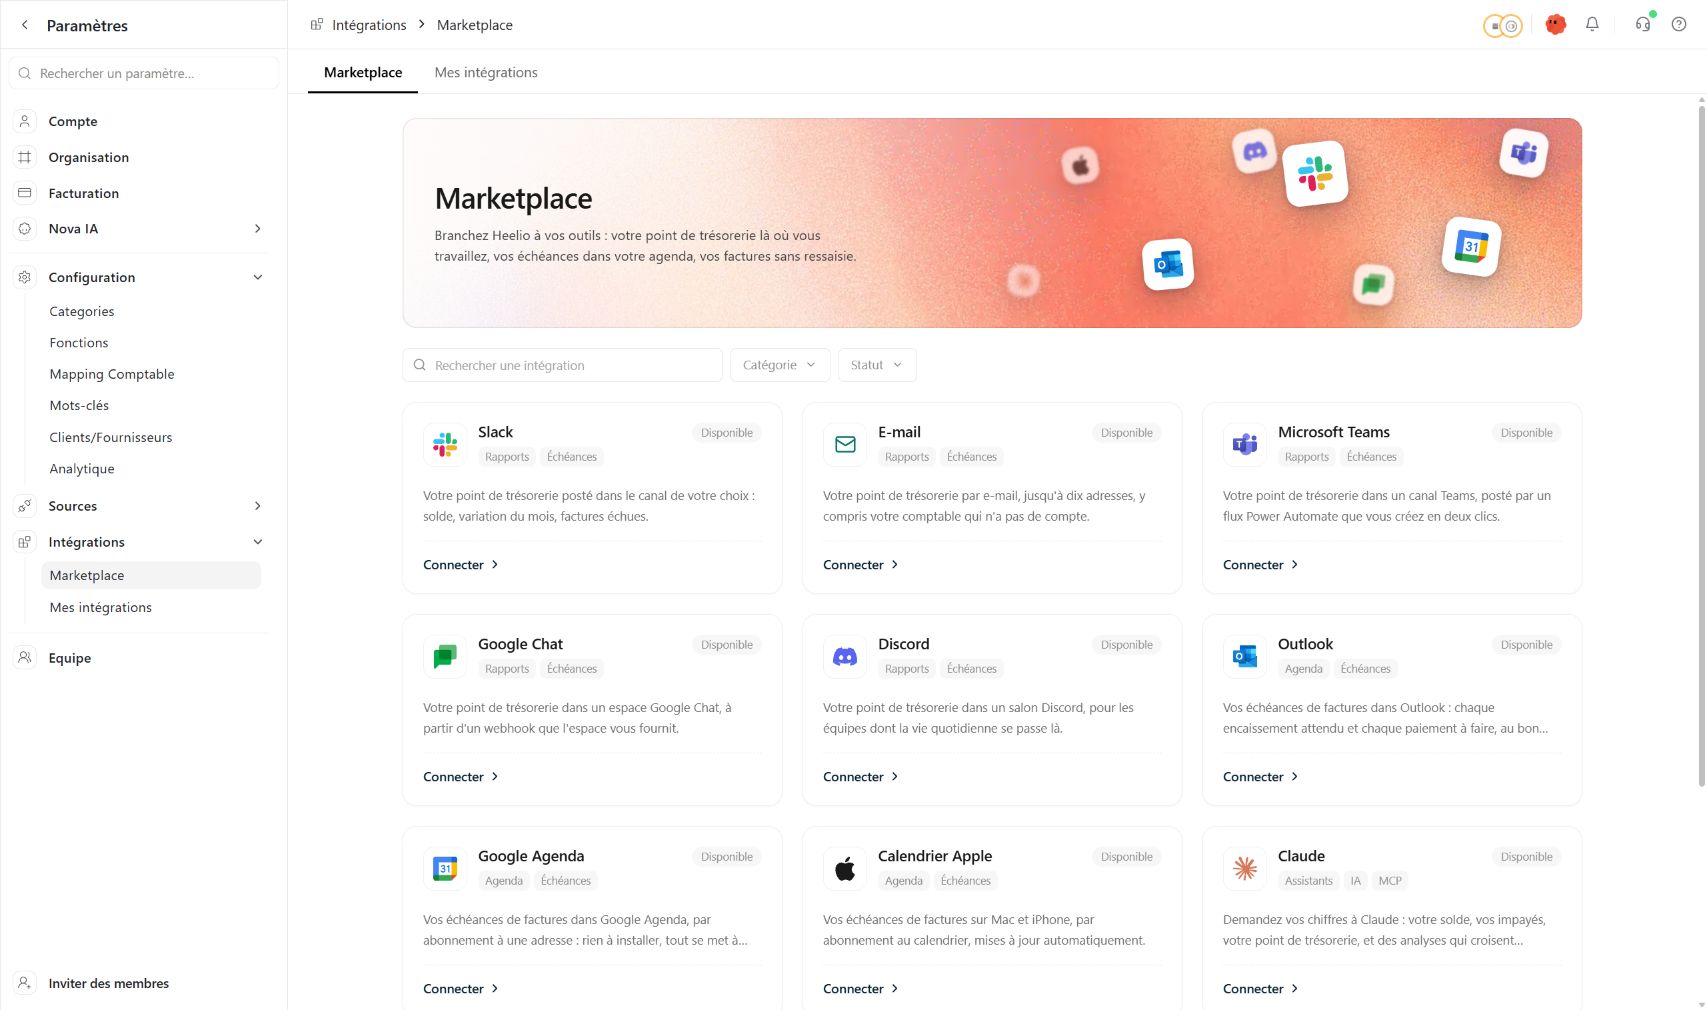Image resolution: width=1707 pixels, height=1010 pixels.
Task: Focus the Rechercher une intégration field
Action: (562, 365)
